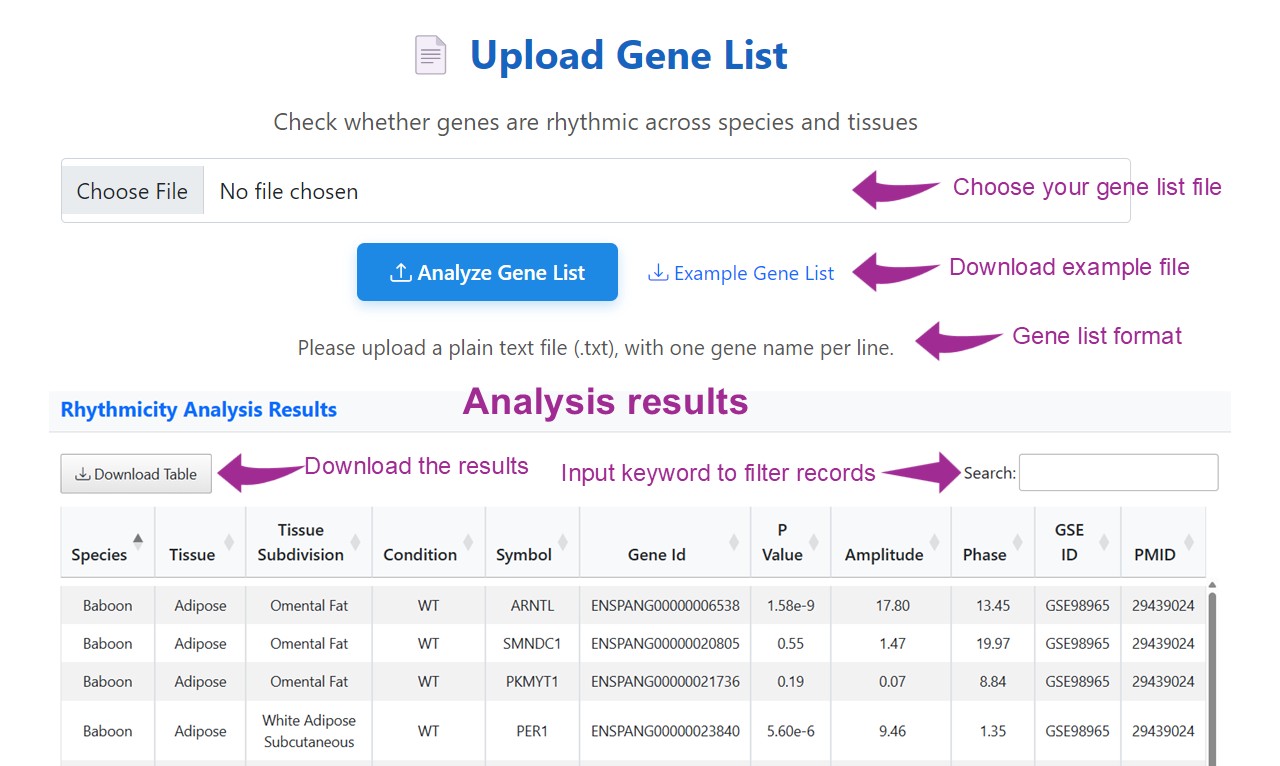Sort table by Species column arrow
The width and height of the screenshot is (1280, 766).
pos(138,541)
